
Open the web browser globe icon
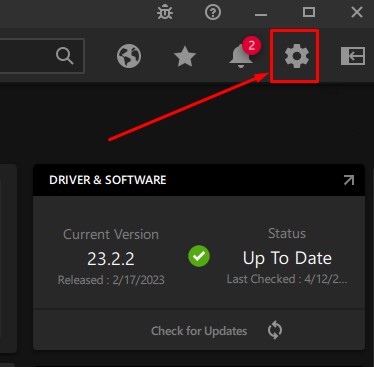[x=129, y=56]
